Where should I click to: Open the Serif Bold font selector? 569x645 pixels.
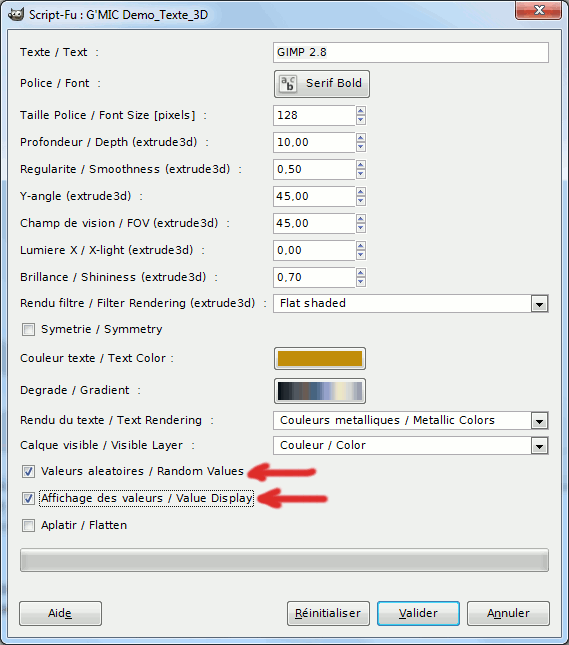coord(322,84)
